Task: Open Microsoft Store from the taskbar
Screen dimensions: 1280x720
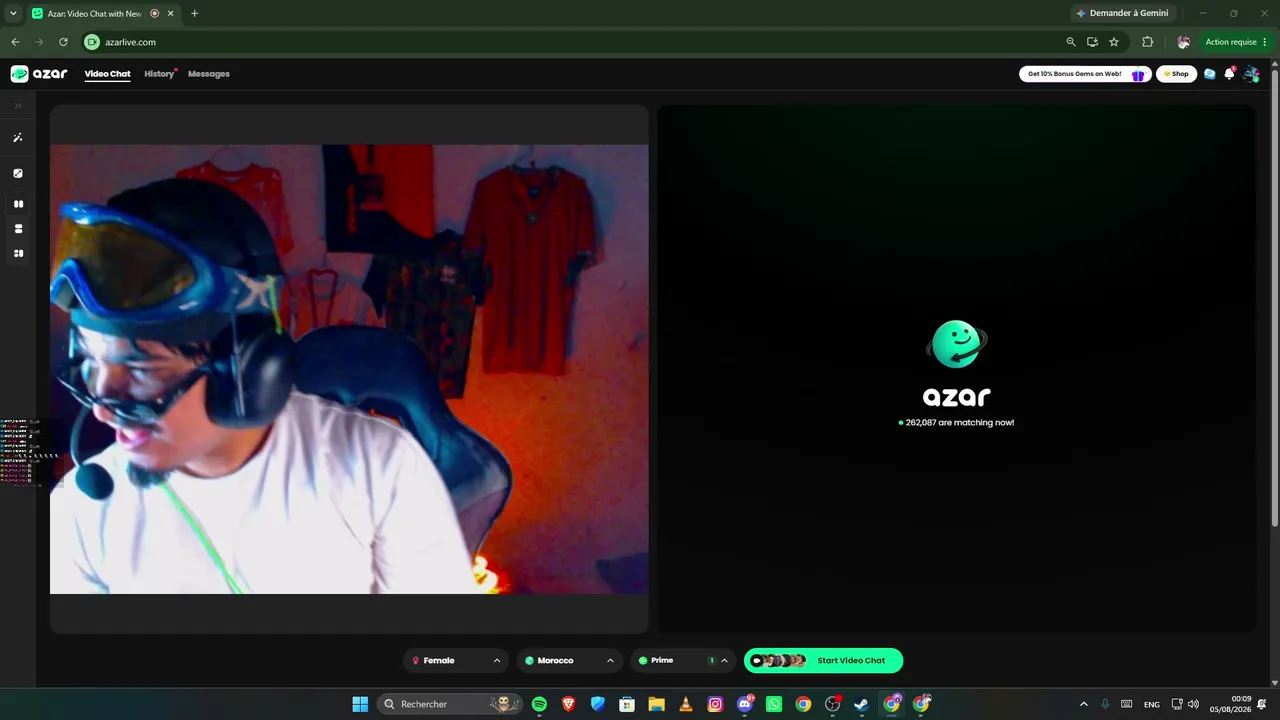Action: coord(627,704)
